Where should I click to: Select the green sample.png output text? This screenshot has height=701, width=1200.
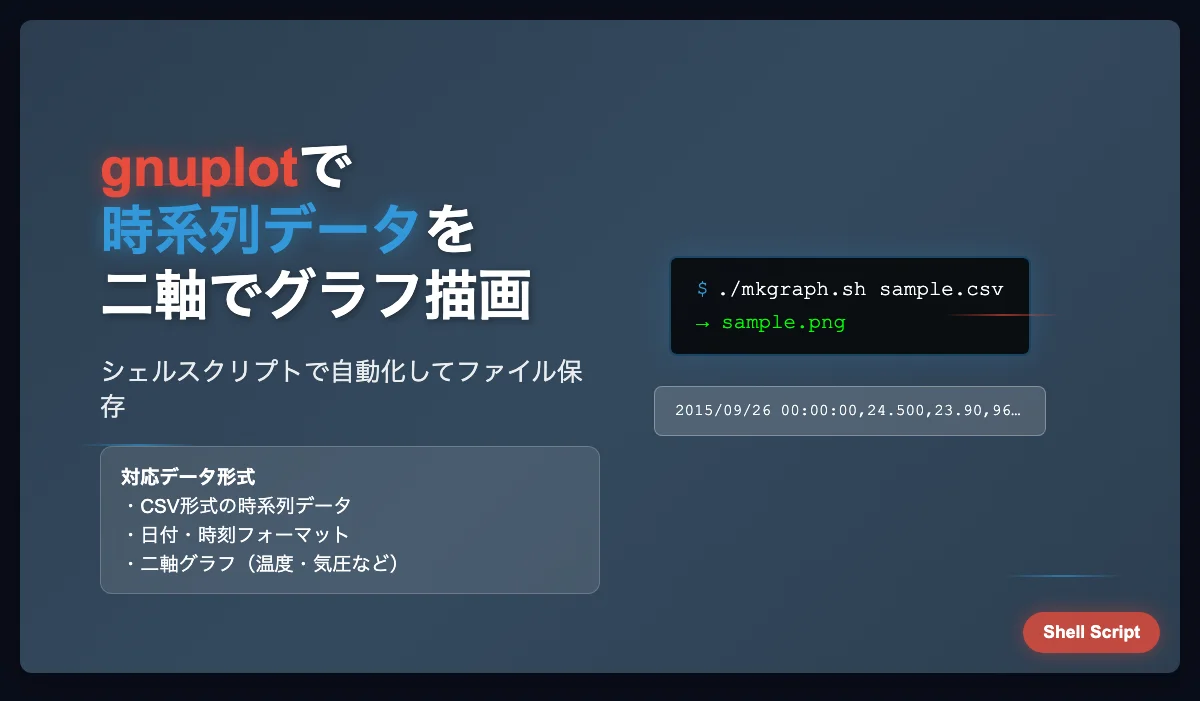point(783,323)
